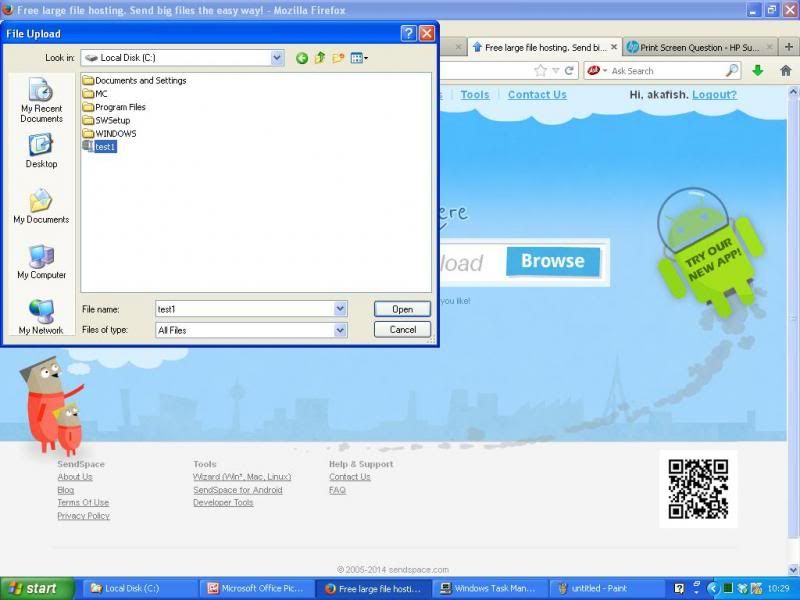
Task: Click the Cancel button in File Upload
Action: (x=402, y=330)
